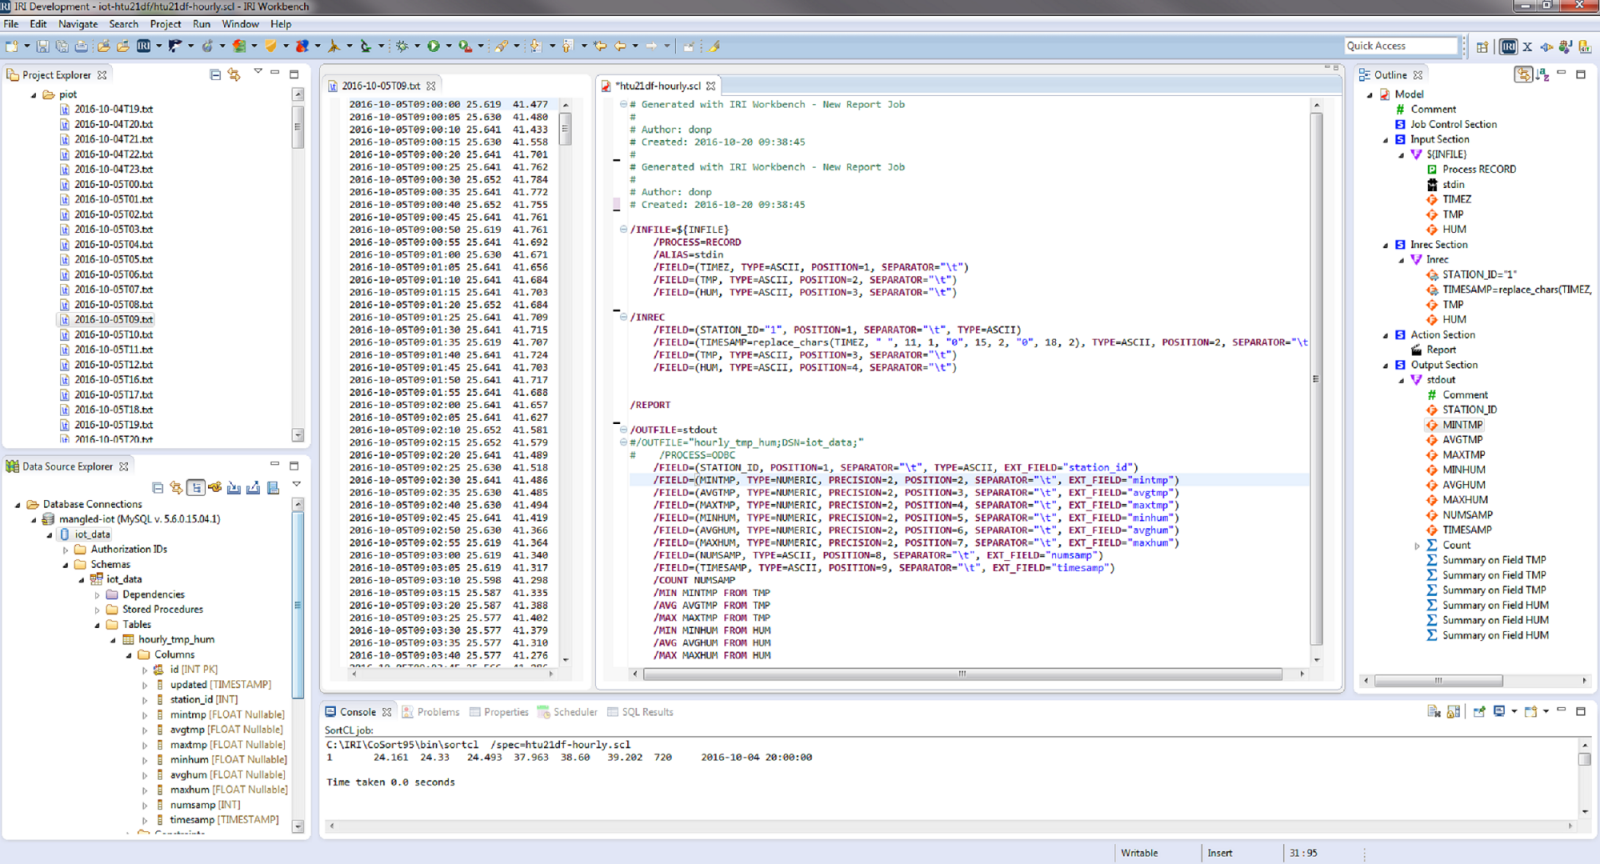Click the New file toolbar icon

pyautogui.click(x=12, y=46)
